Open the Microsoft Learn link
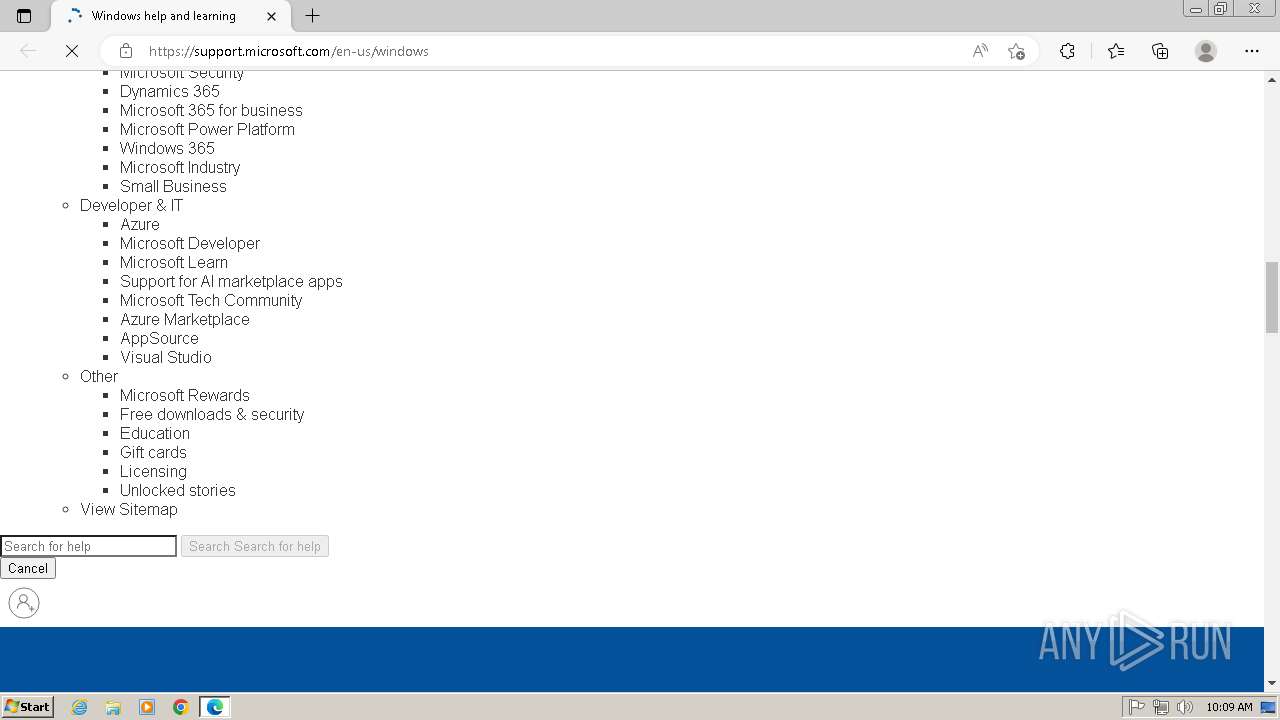Viewport: 1280px width, 720px height. 174,262
